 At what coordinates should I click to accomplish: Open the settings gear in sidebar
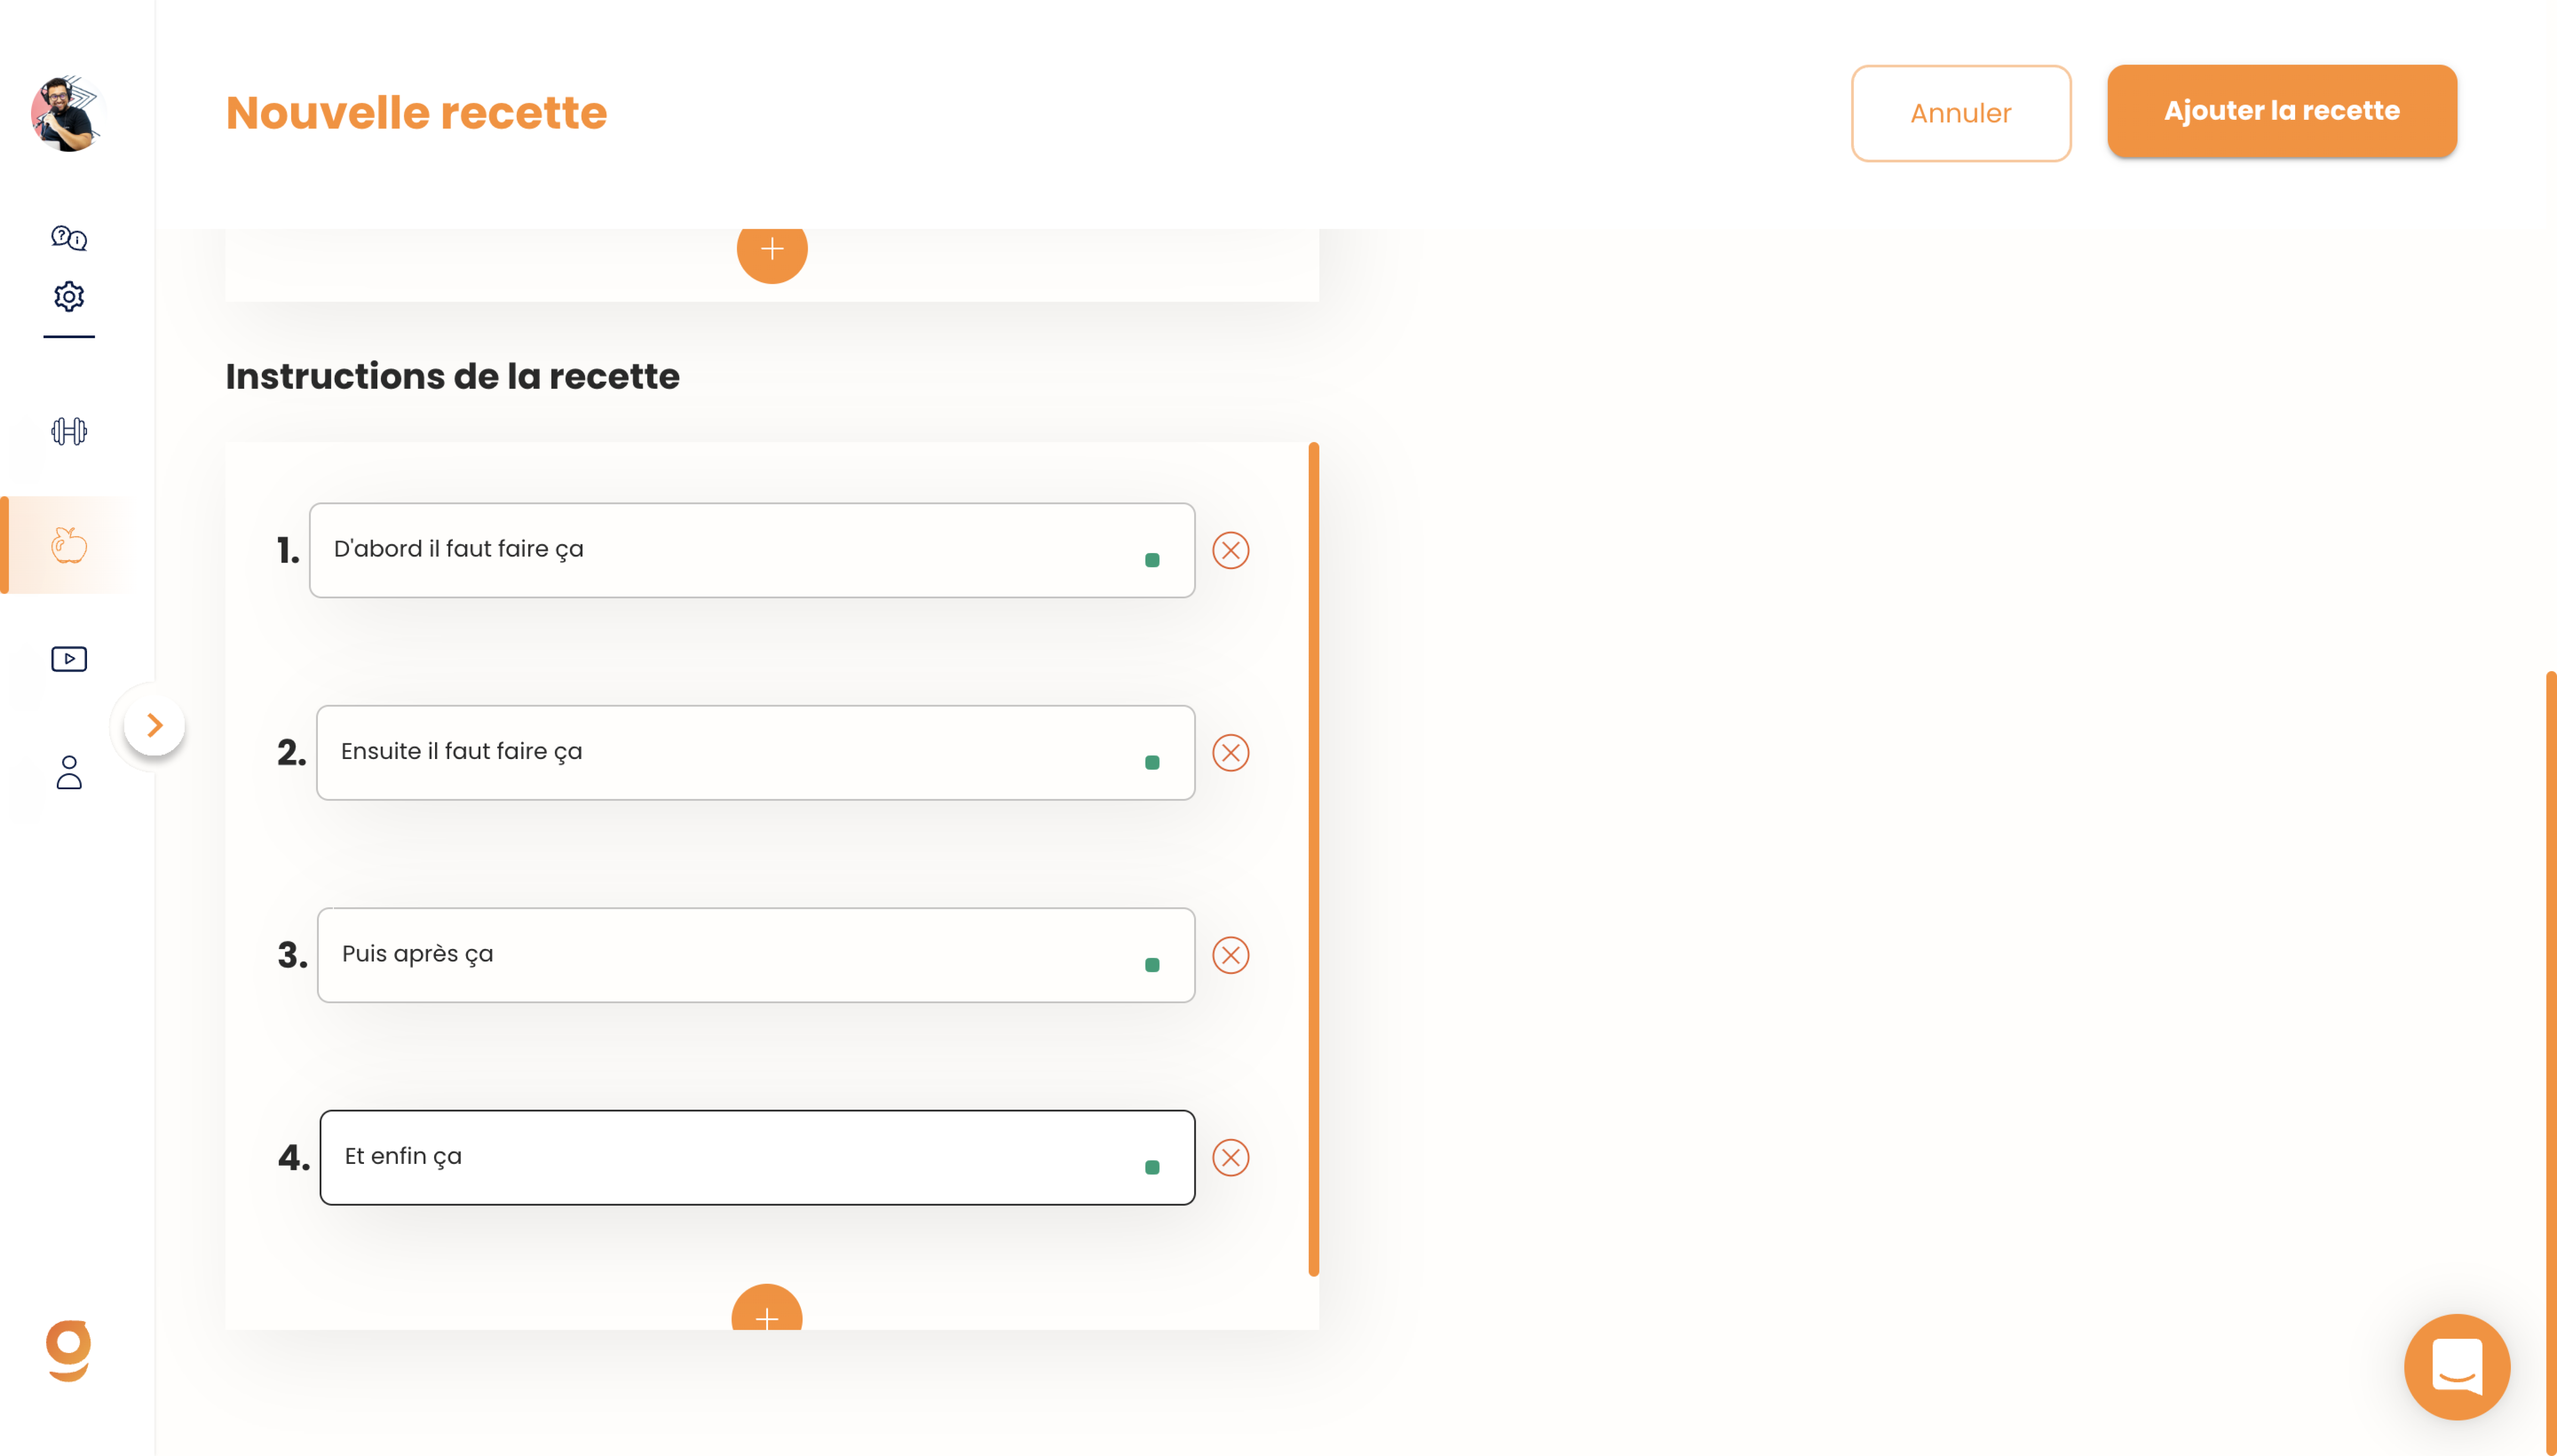click(69, 296)
